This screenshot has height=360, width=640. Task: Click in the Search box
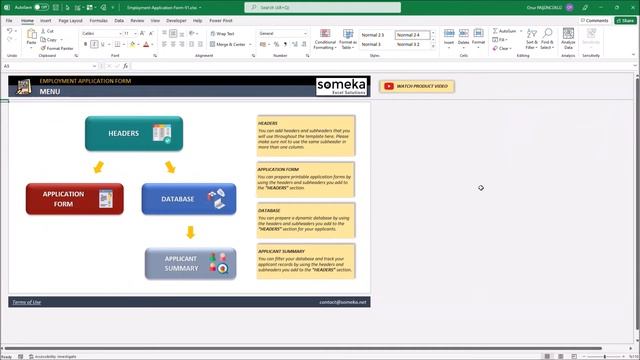click(322, 7)
